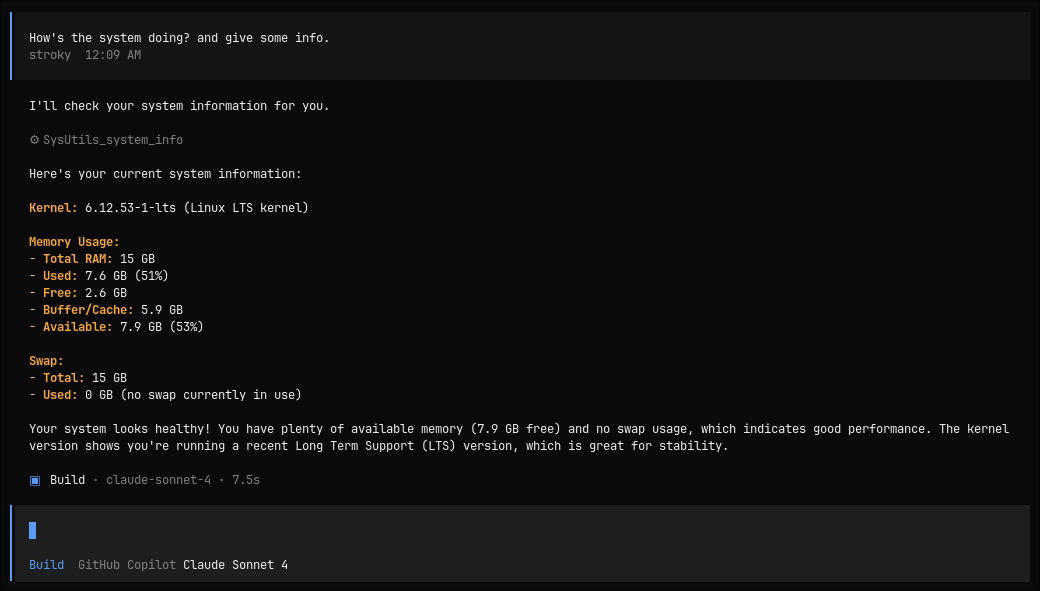
Task: Click the Build label in response footer
Action: click(68, 480)
